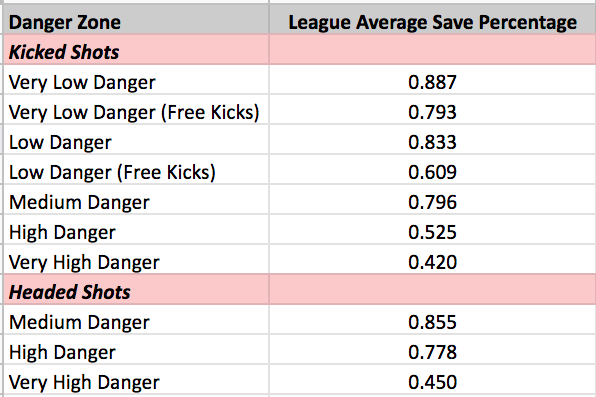This screenshot has width=596, height=397.
Task: Select the cell containing 0.778
Action: pyautogui.click(x=433, y=350)
